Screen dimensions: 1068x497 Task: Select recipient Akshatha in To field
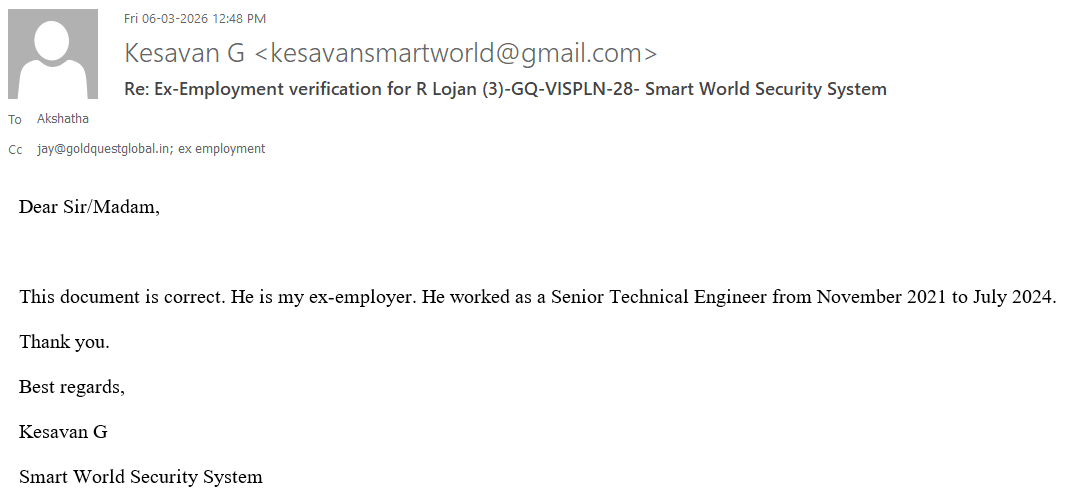tap(63, 119)
